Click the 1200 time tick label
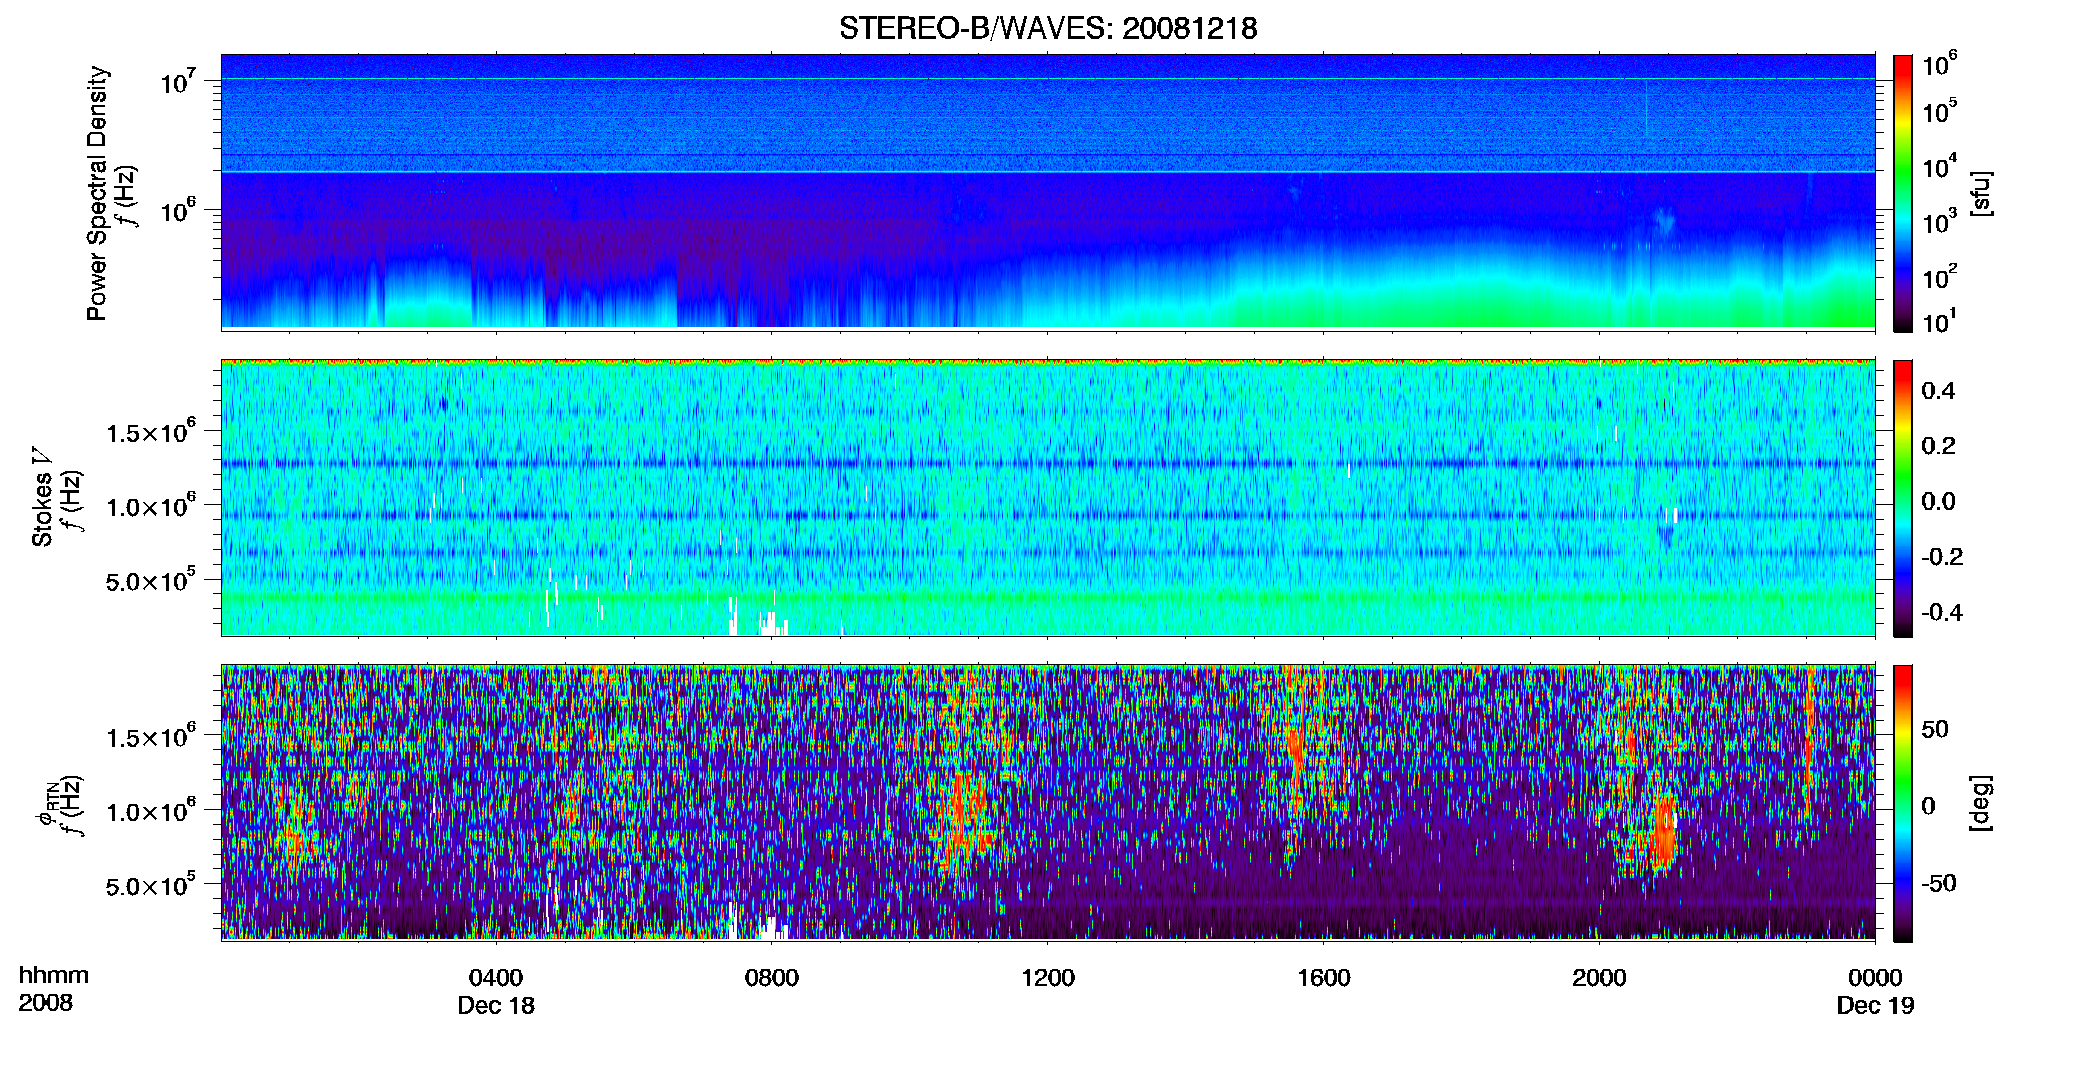 coord(1048,977)
